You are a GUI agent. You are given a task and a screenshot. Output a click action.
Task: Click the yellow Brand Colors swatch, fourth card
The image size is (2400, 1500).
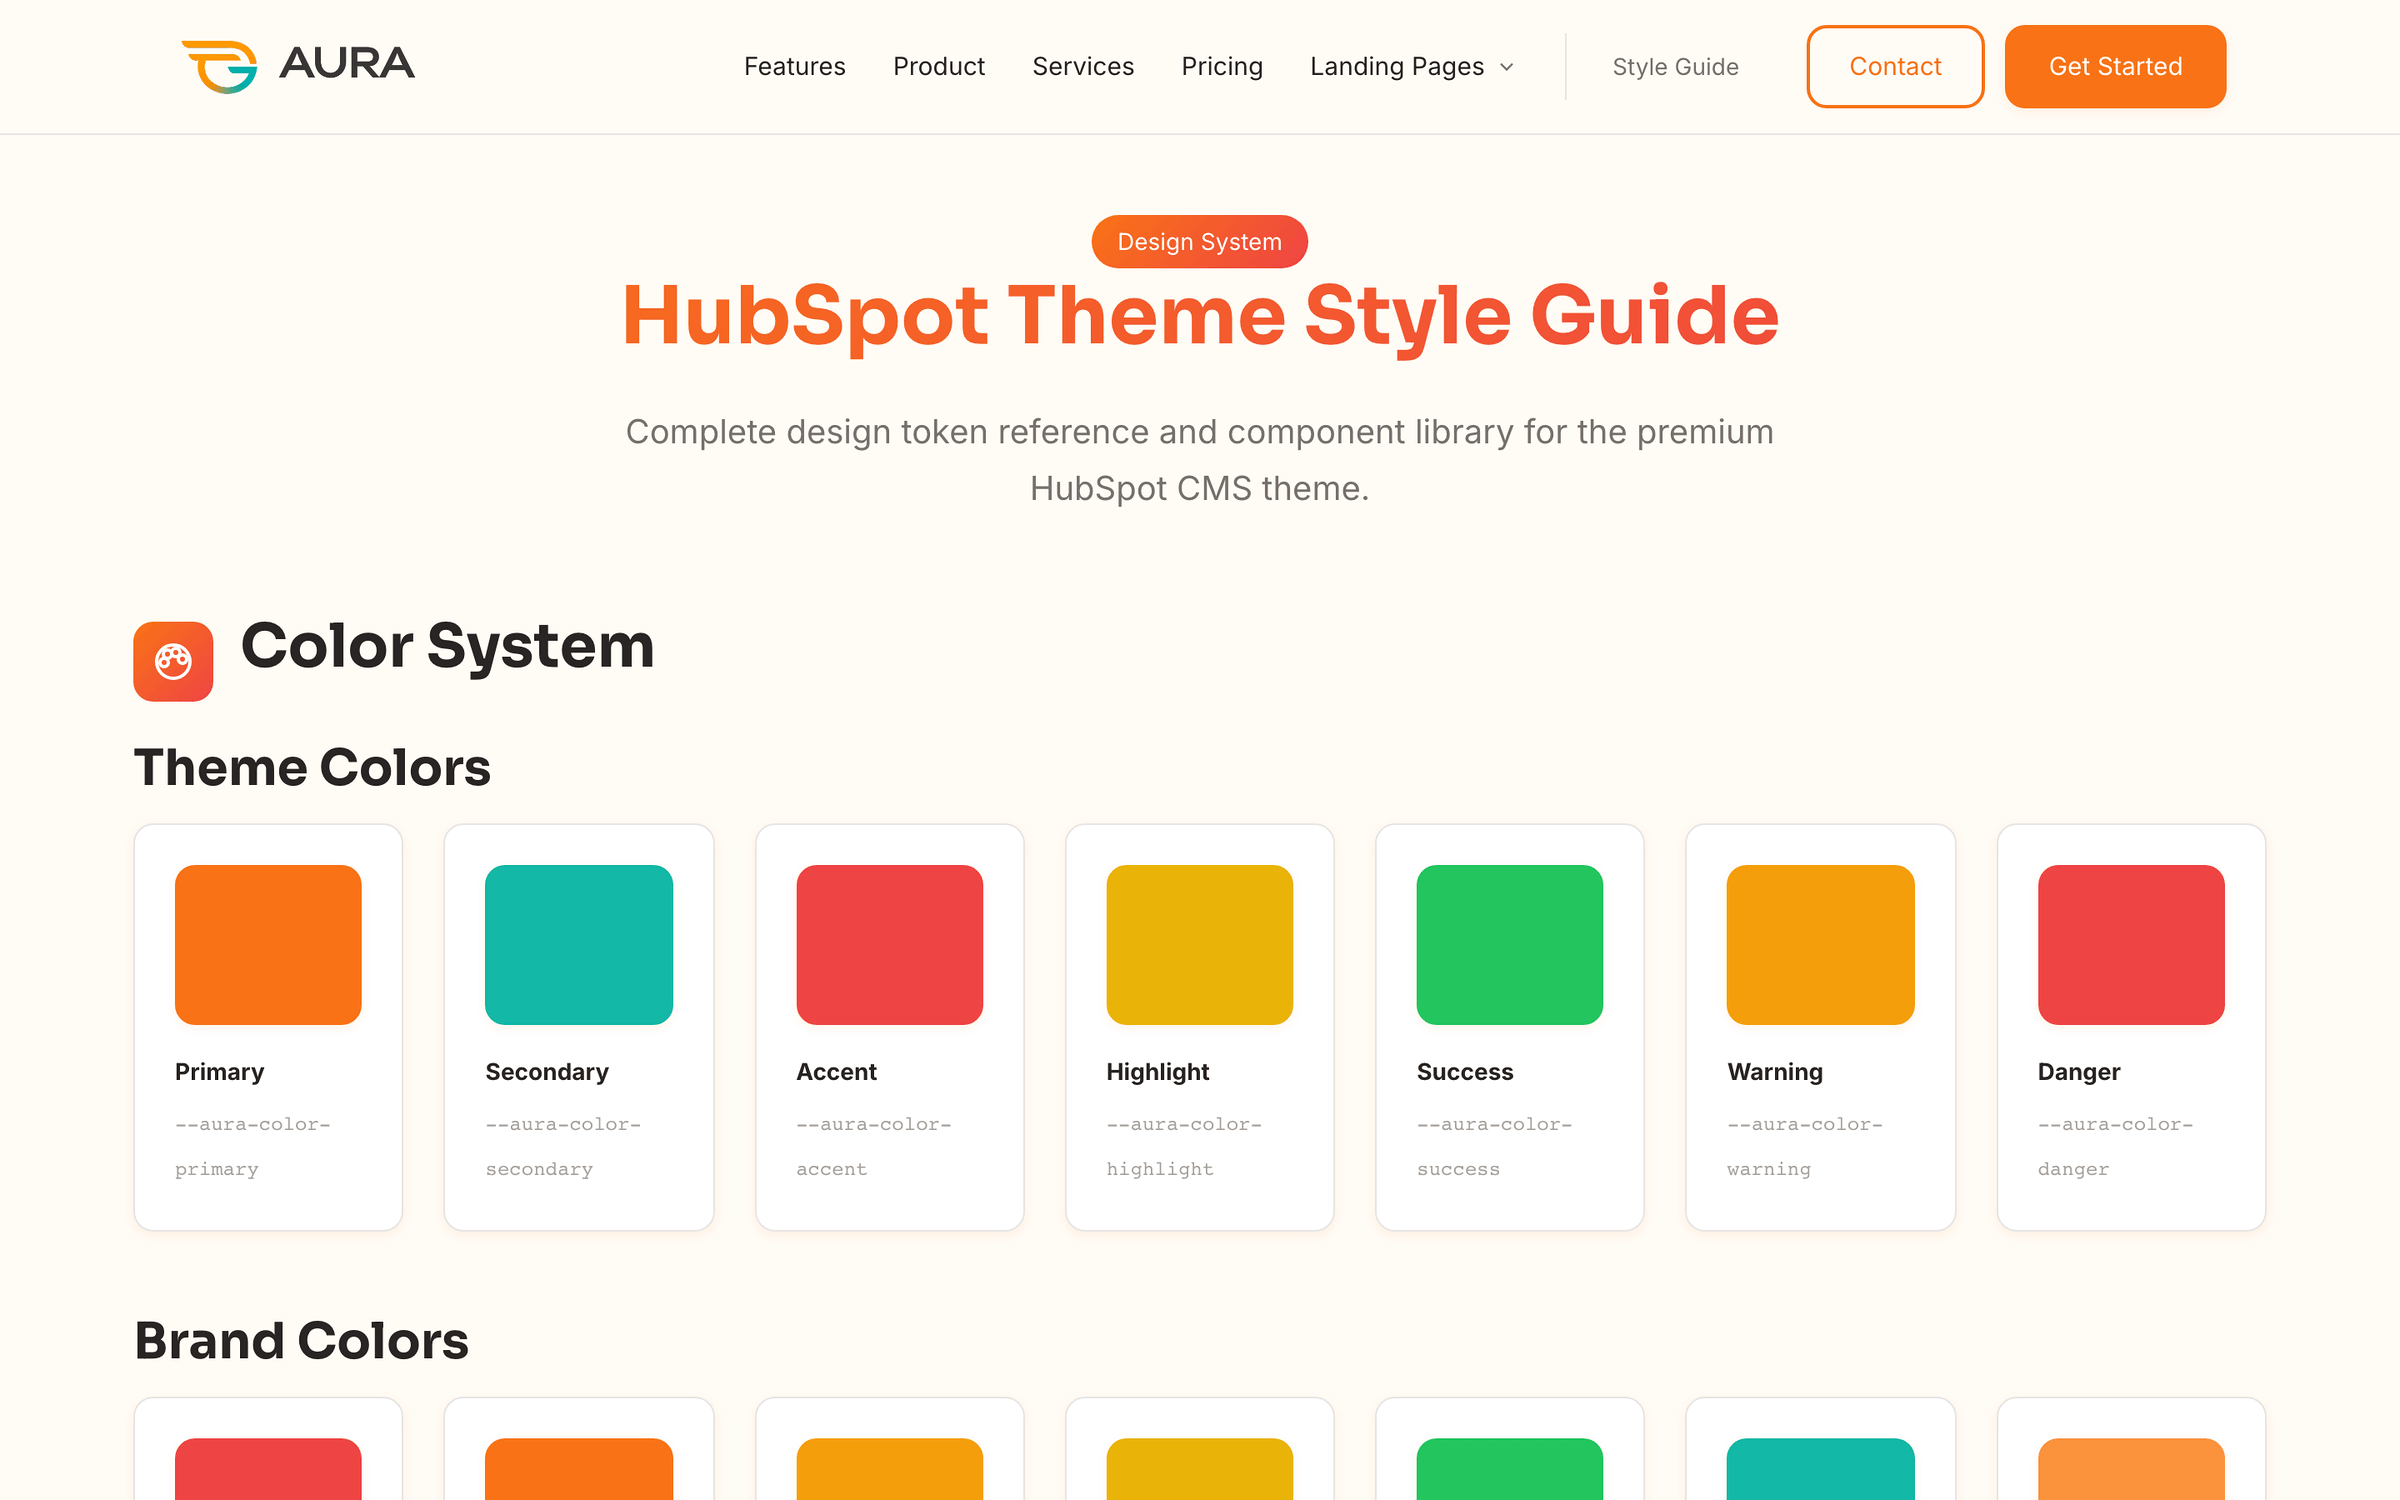[1199, 1469]
